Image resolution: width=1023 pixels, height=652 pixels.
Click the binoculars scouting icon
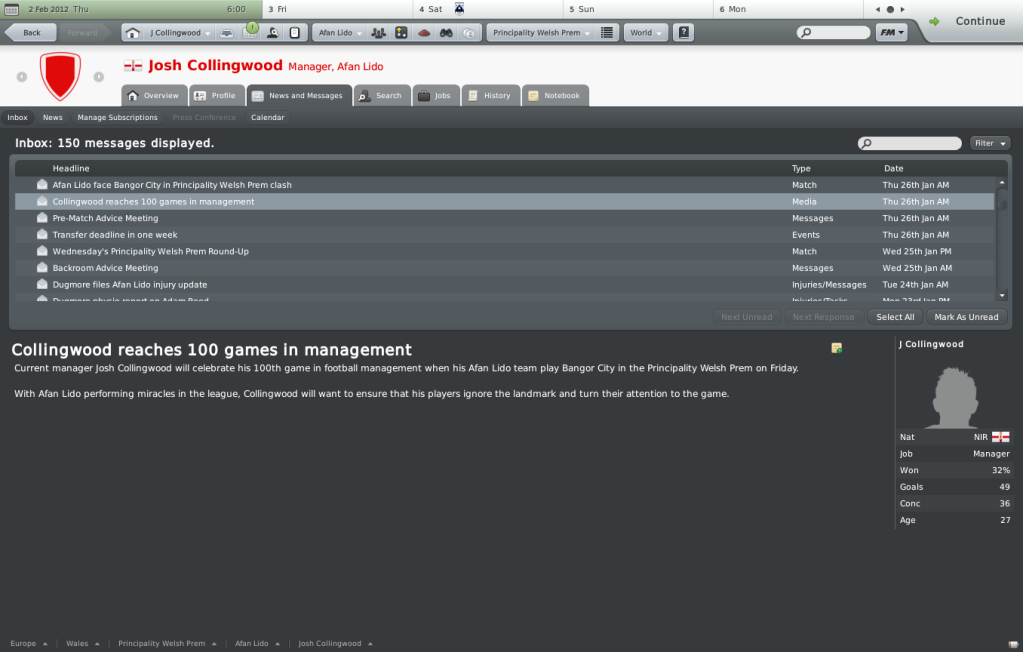[x=446, y=33]
